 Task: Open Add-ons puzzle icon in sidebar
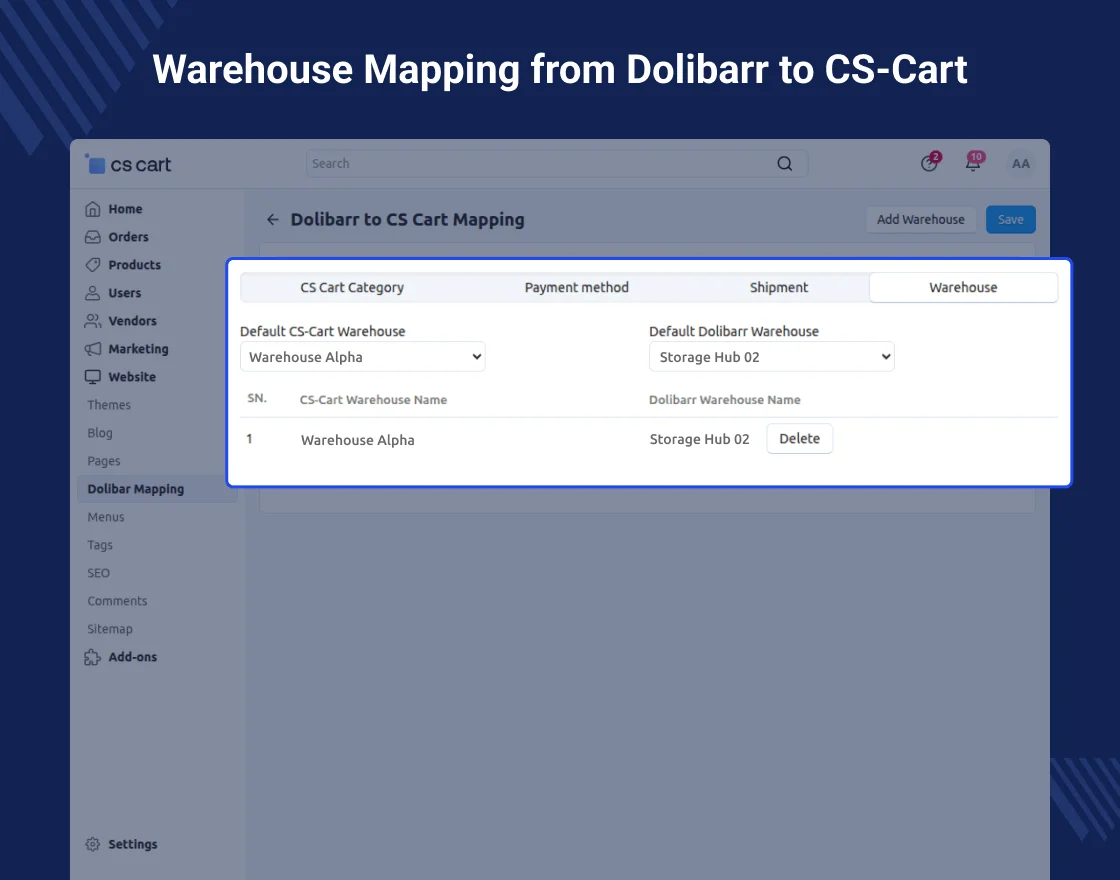pyautogui.click(x=93, y=657)
